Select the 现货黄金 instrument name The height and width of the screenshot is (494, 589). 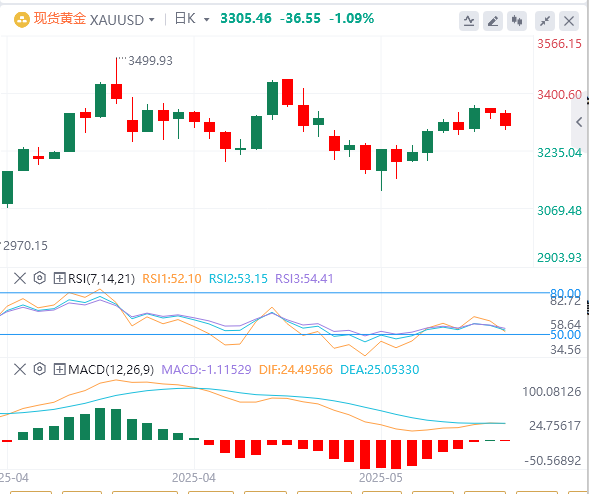click(x=60, y=18)
